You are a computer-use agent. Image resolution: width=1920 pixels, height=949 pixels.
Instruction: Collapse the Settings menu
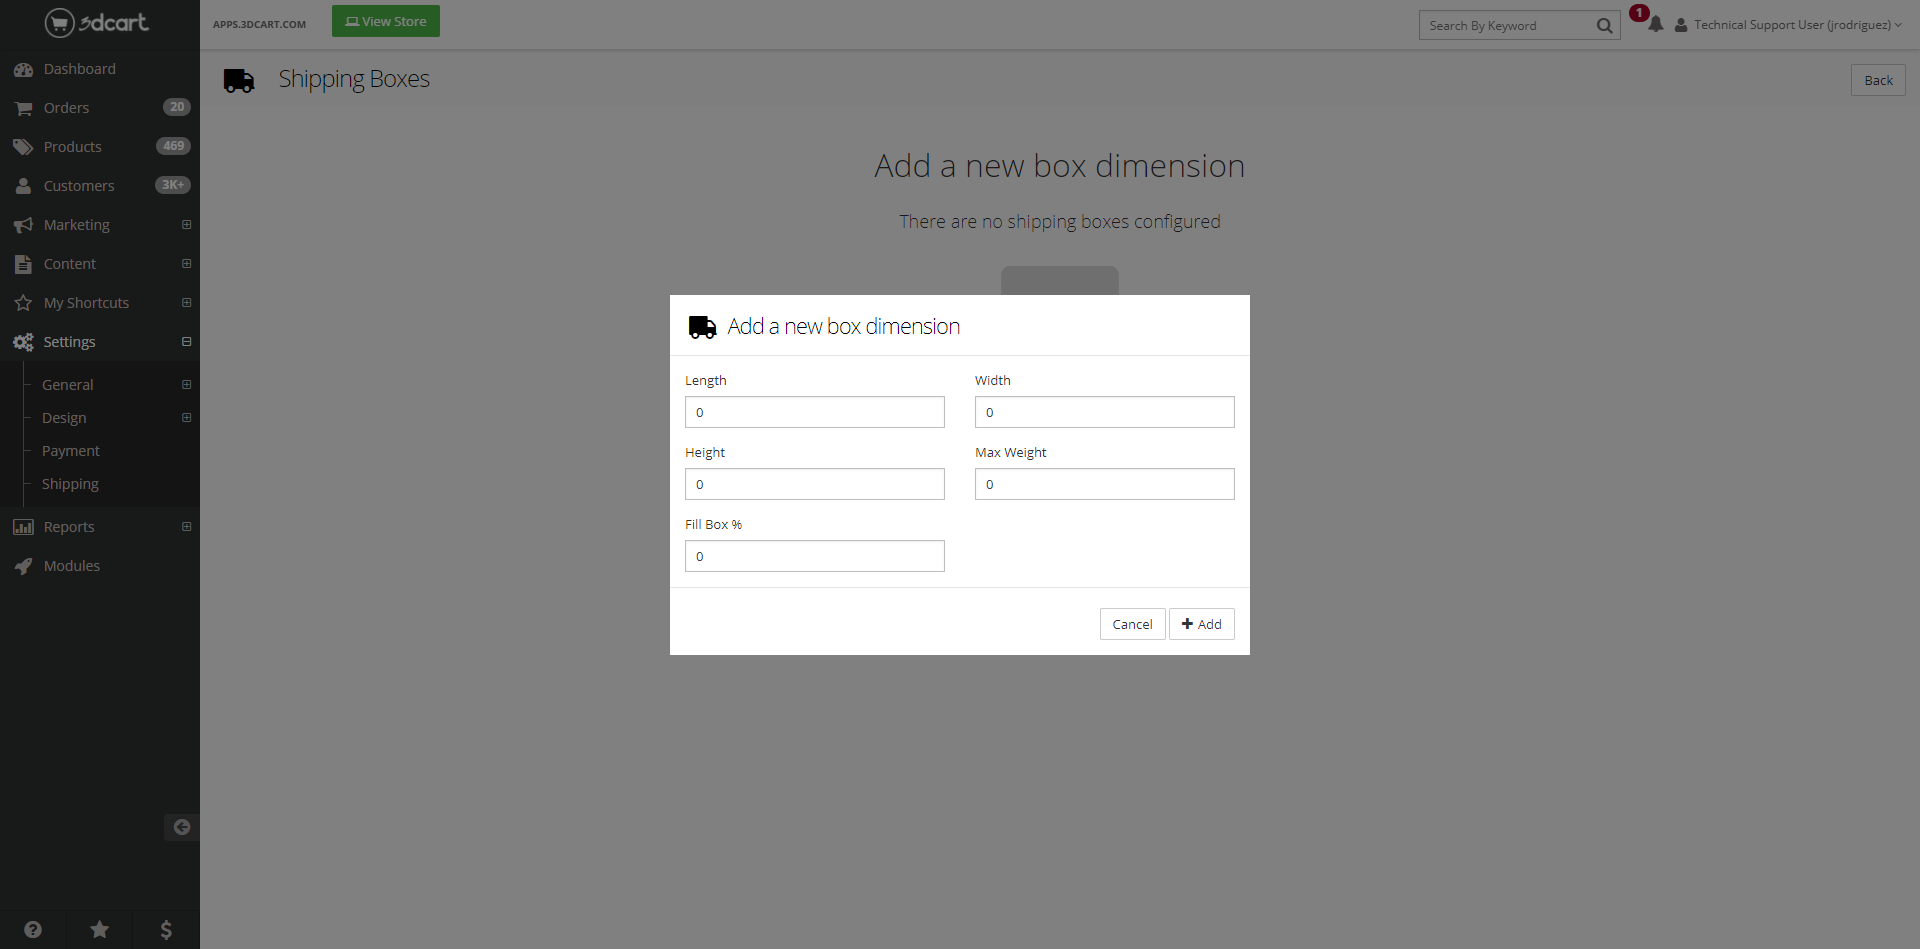186,342
